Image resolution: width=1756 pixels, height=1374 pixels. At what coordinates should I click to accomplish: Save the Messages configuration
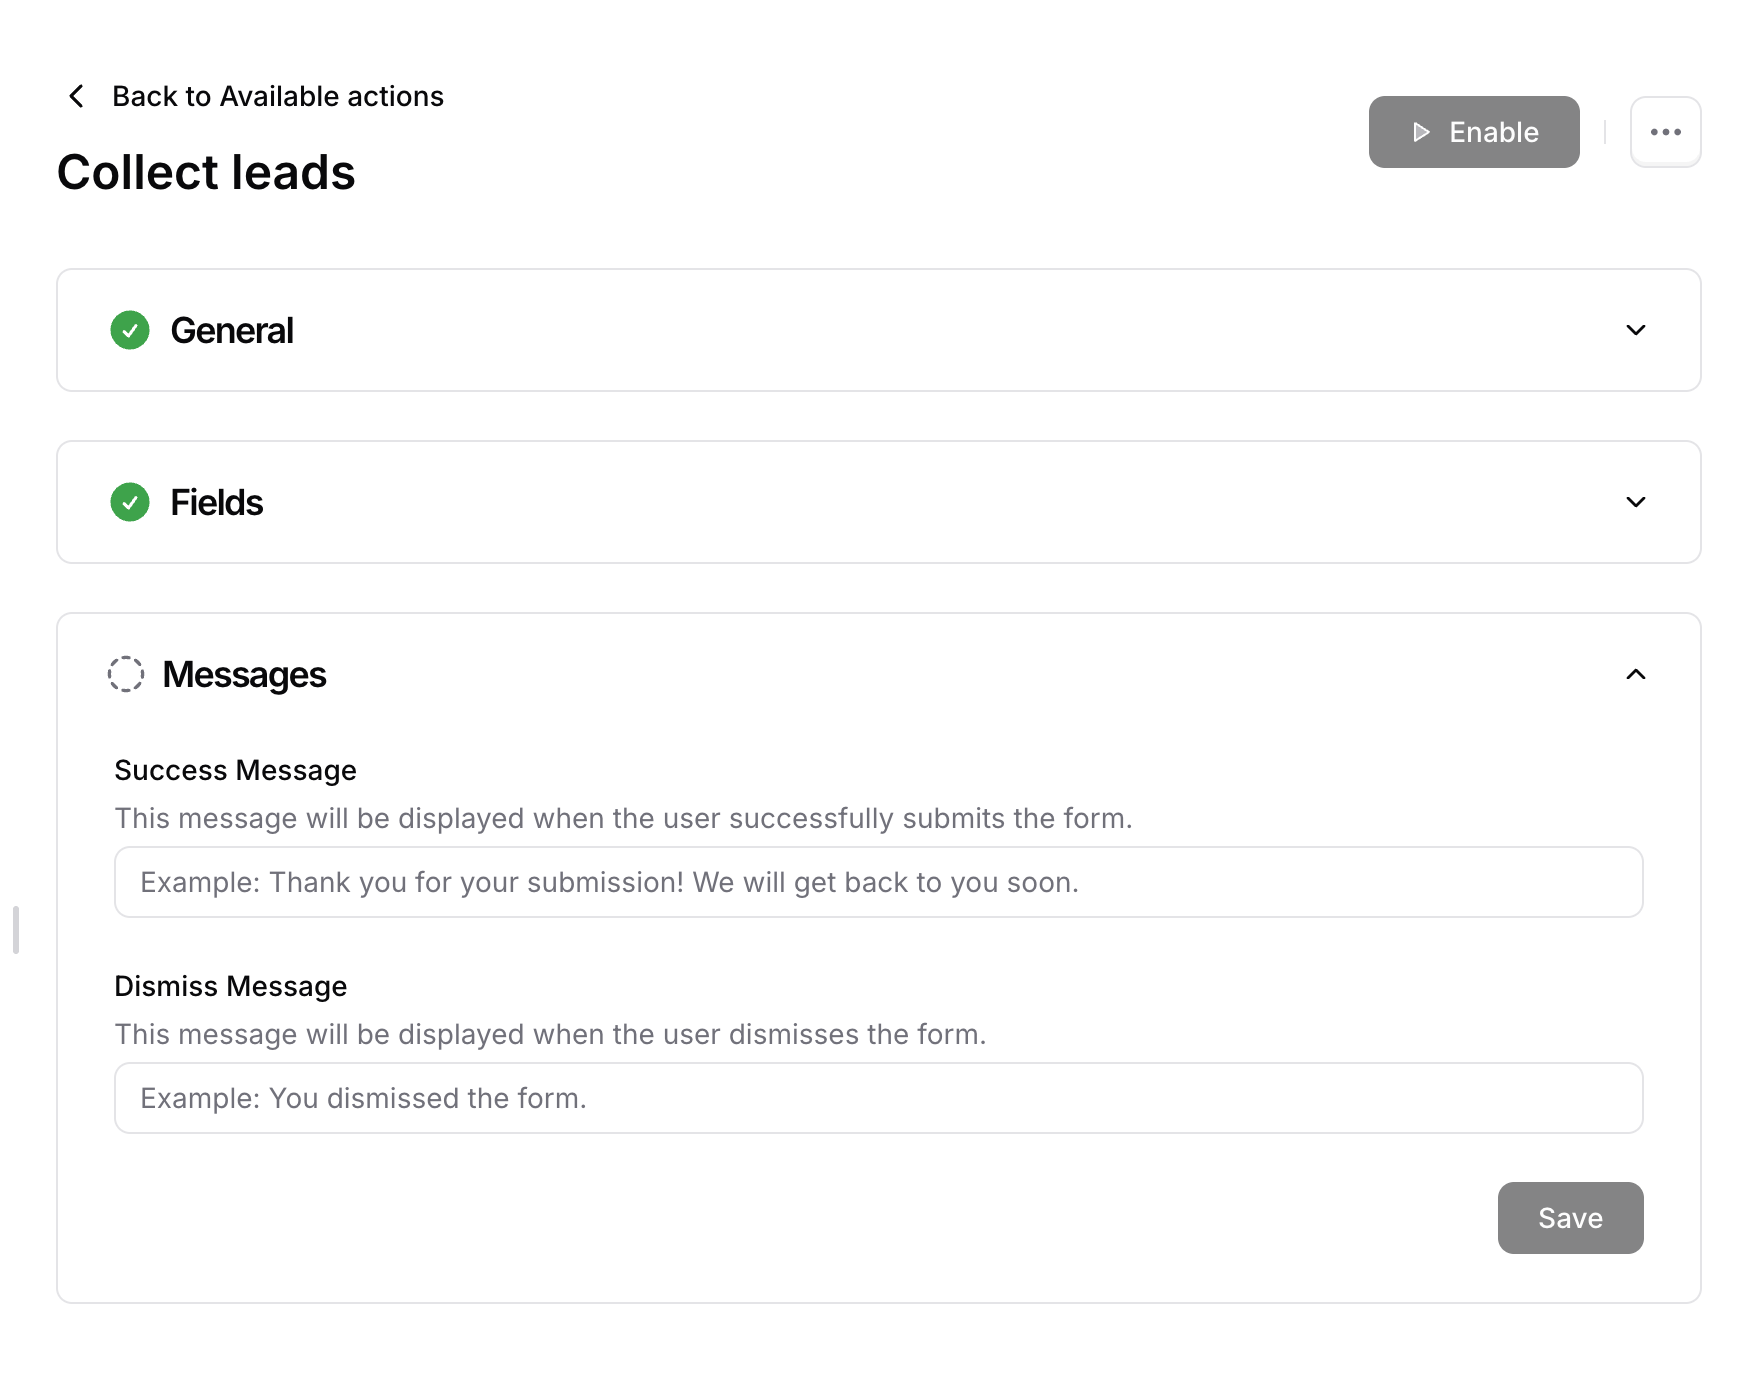1570,1218
